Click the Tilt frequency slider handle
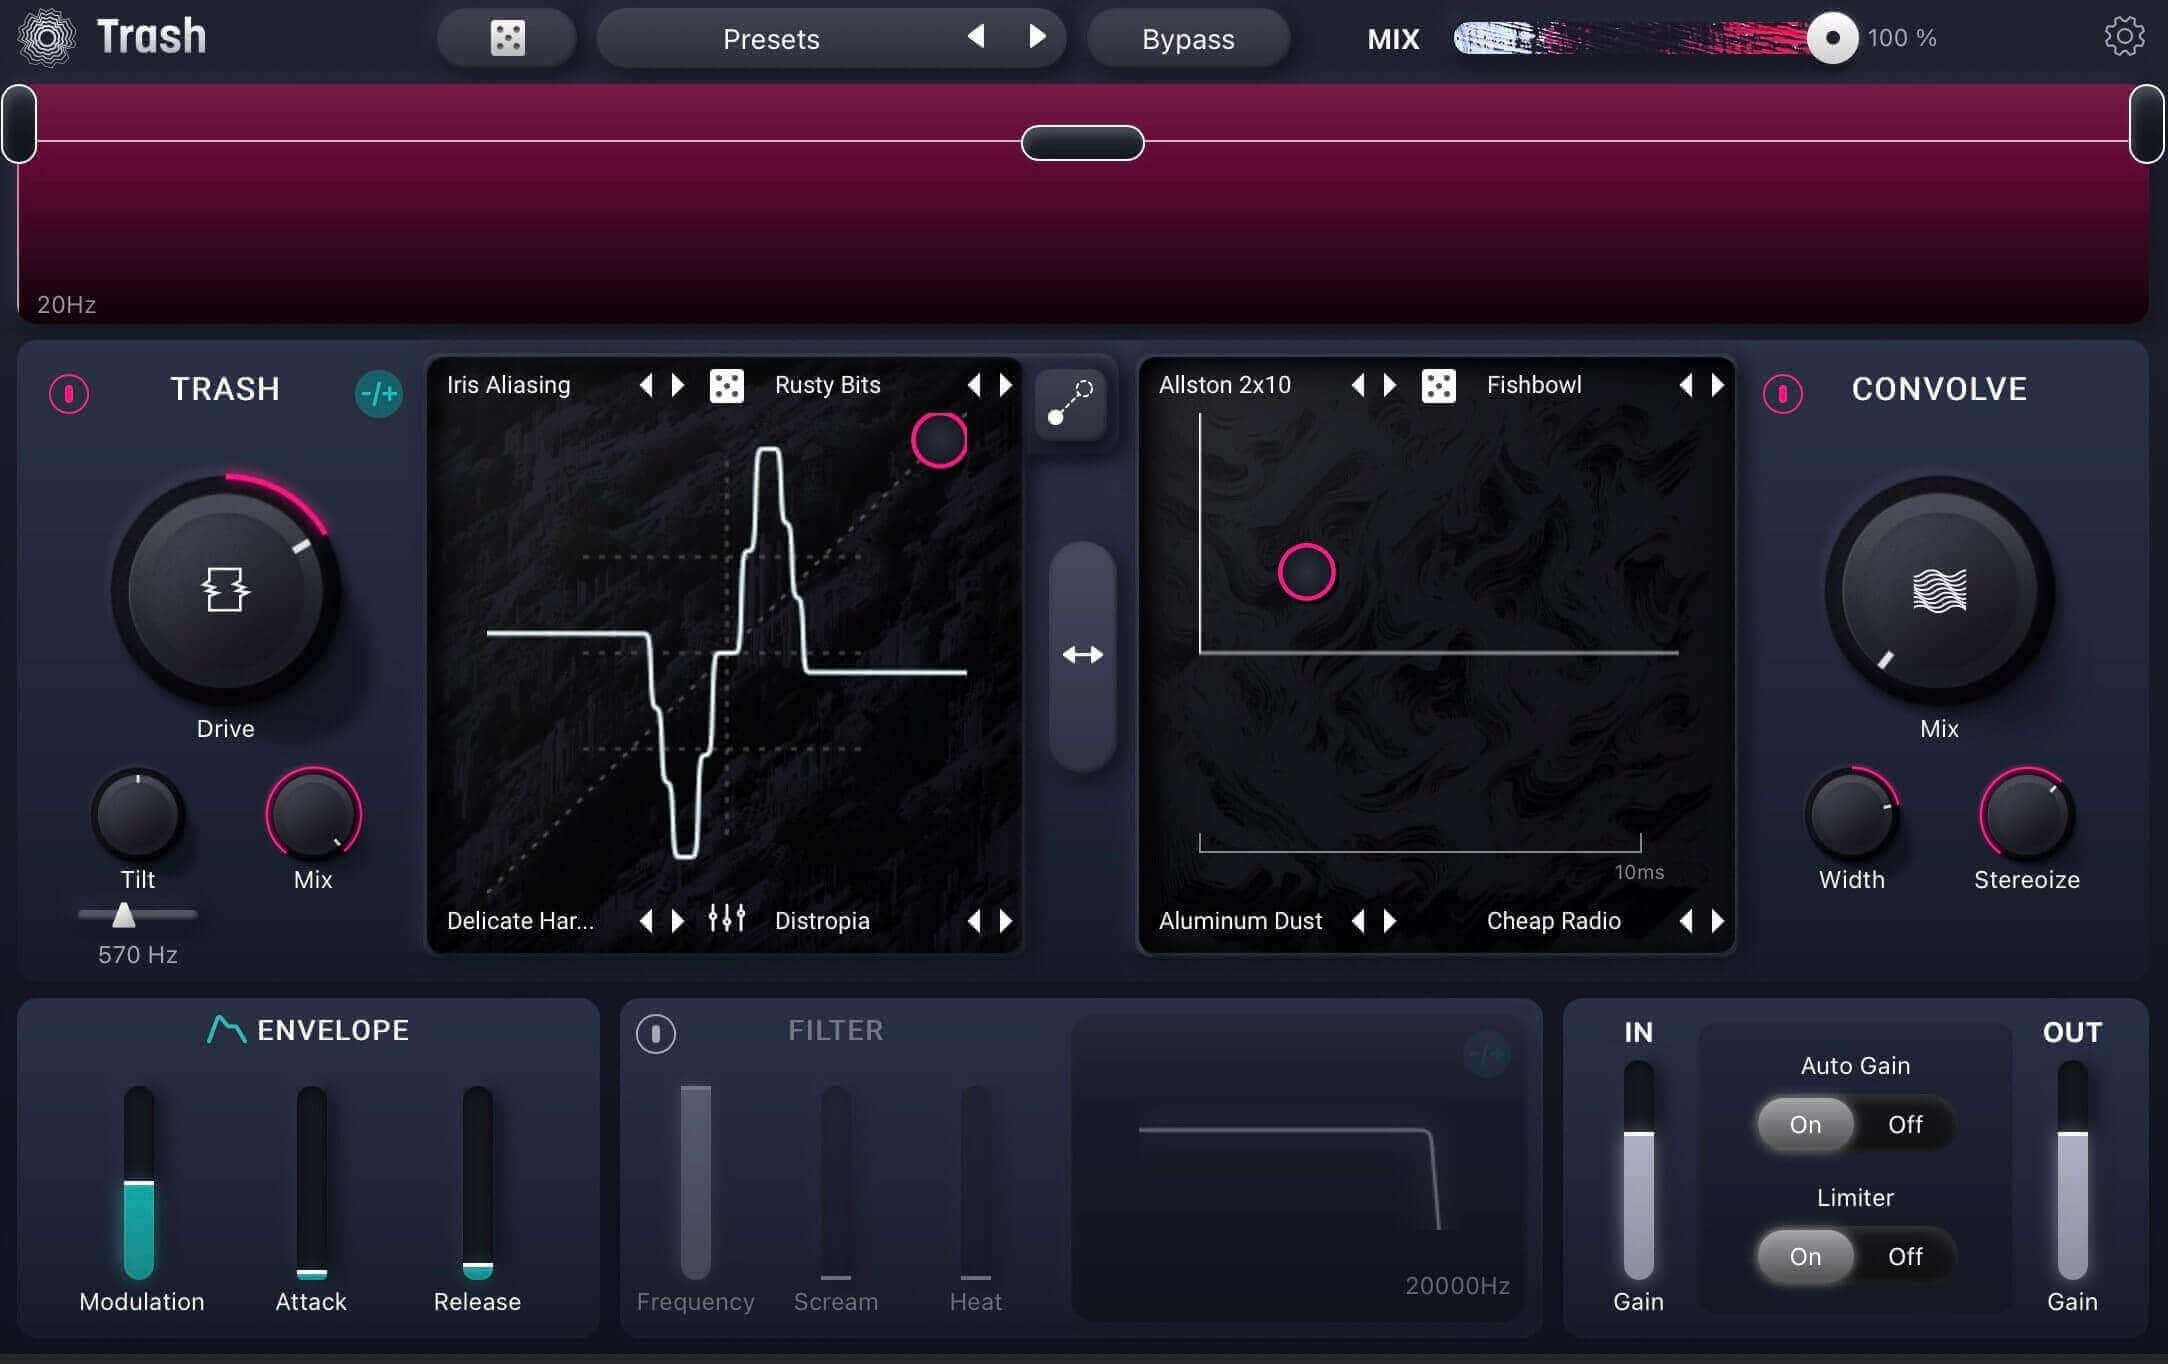Image resolution: width=2168 pixels, height=1364 pixels. (x=123, y=914)
